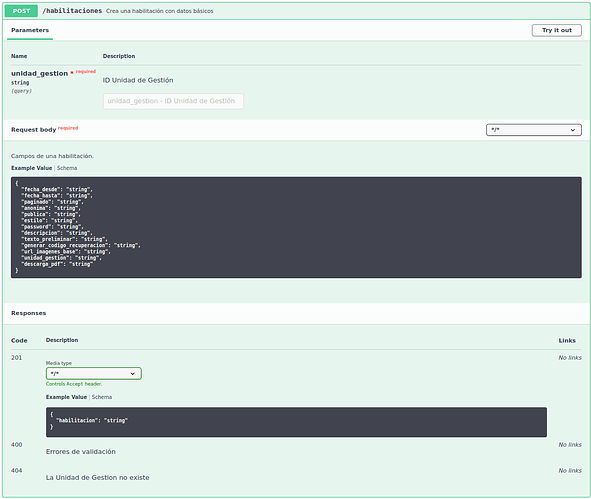591x499 pixels.
Task: Click the 'Request body' heading
Action: pos(34,130)
